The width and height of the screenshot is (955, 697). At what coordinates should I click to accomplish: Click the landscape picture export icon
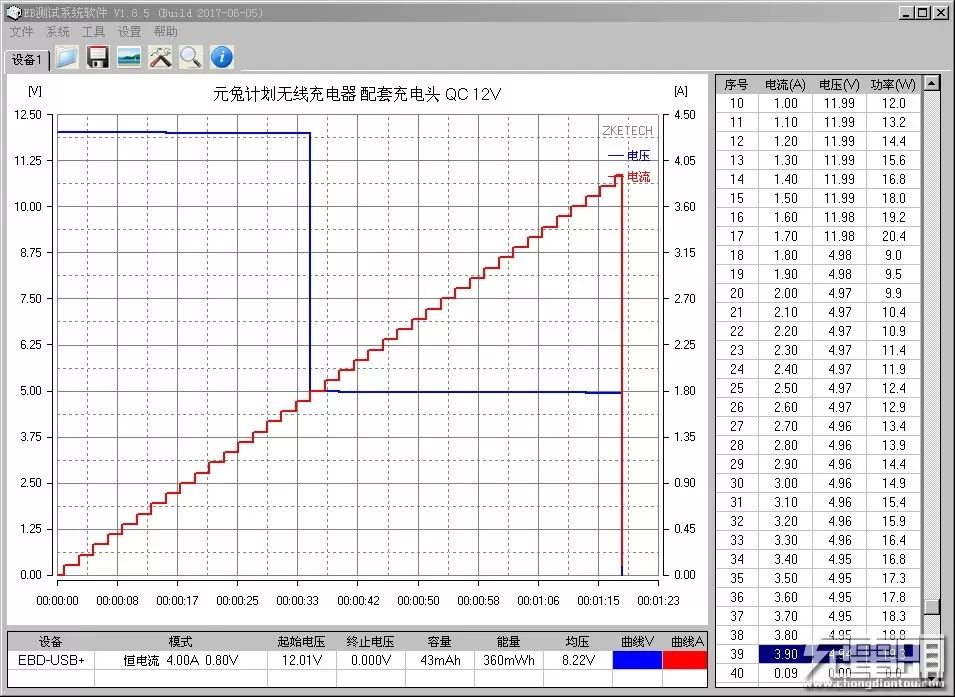pyautogui.click(x=129, y=57)
